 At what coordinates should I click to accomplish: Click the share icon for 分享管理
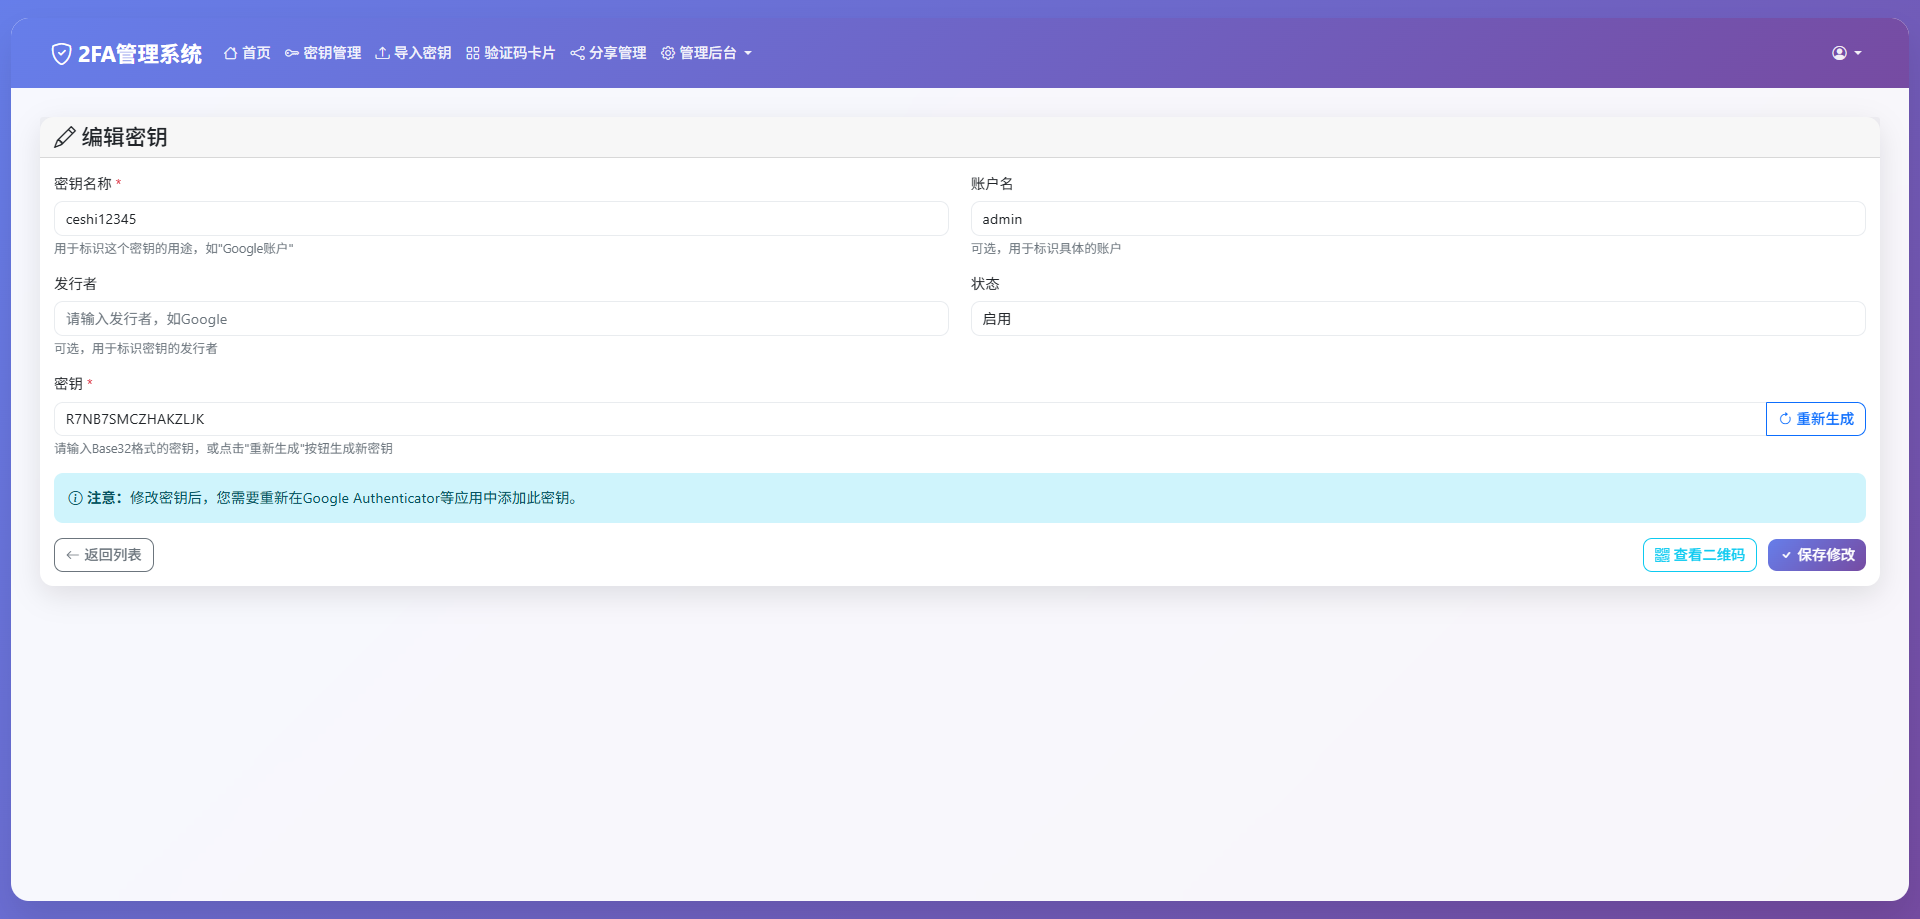pyautogui.click(x=577, y=53)
